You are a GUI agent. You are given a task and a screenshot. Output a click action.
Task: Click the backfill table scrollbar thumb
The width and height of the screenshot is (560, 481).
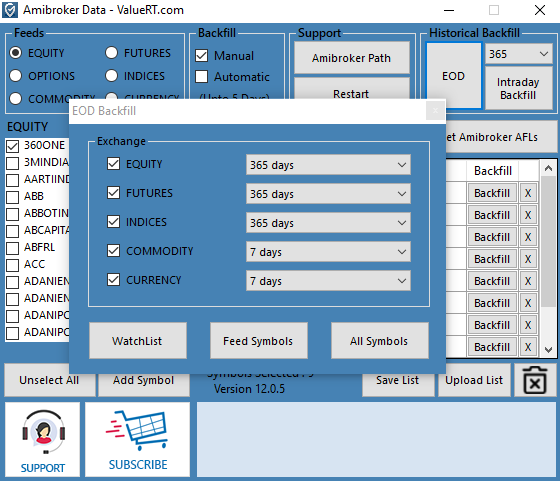(x=548, y=241)
